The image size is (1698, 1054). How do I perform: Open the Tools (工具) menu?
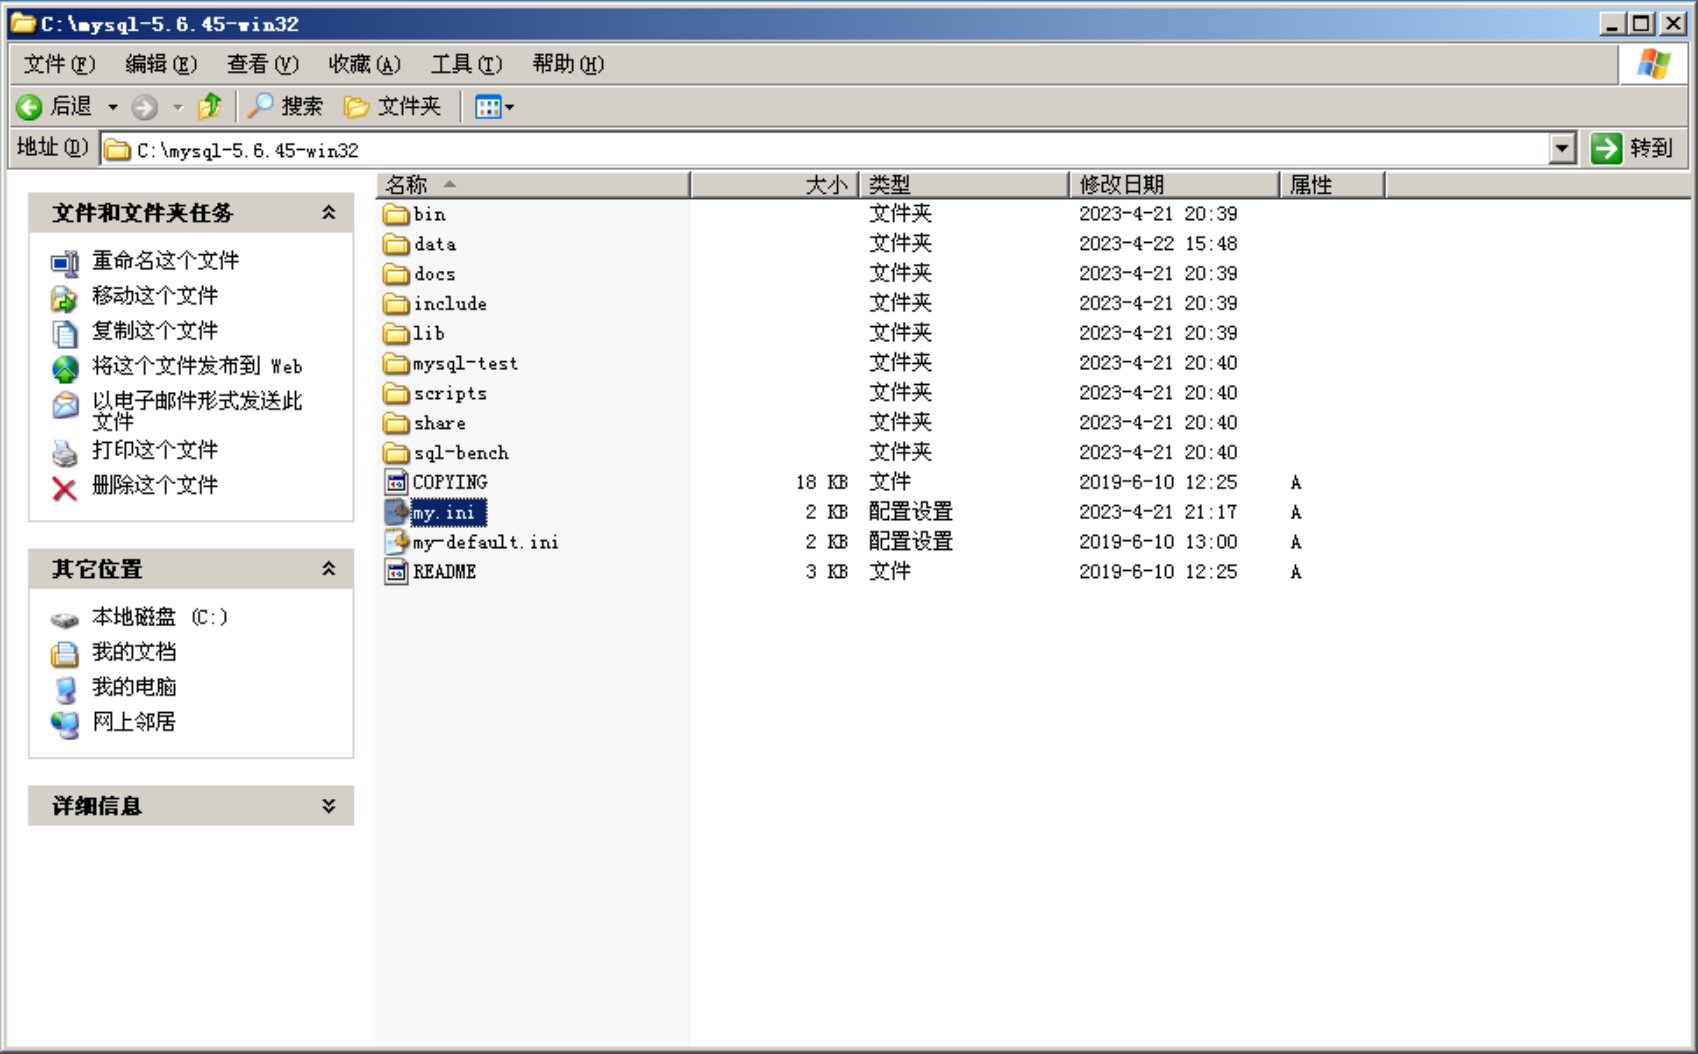467,64
